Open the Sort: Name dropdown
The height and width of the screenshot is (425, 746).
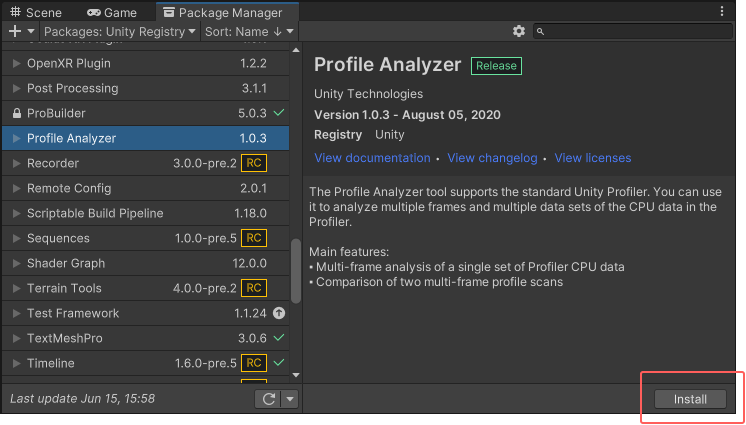[249, 32]
